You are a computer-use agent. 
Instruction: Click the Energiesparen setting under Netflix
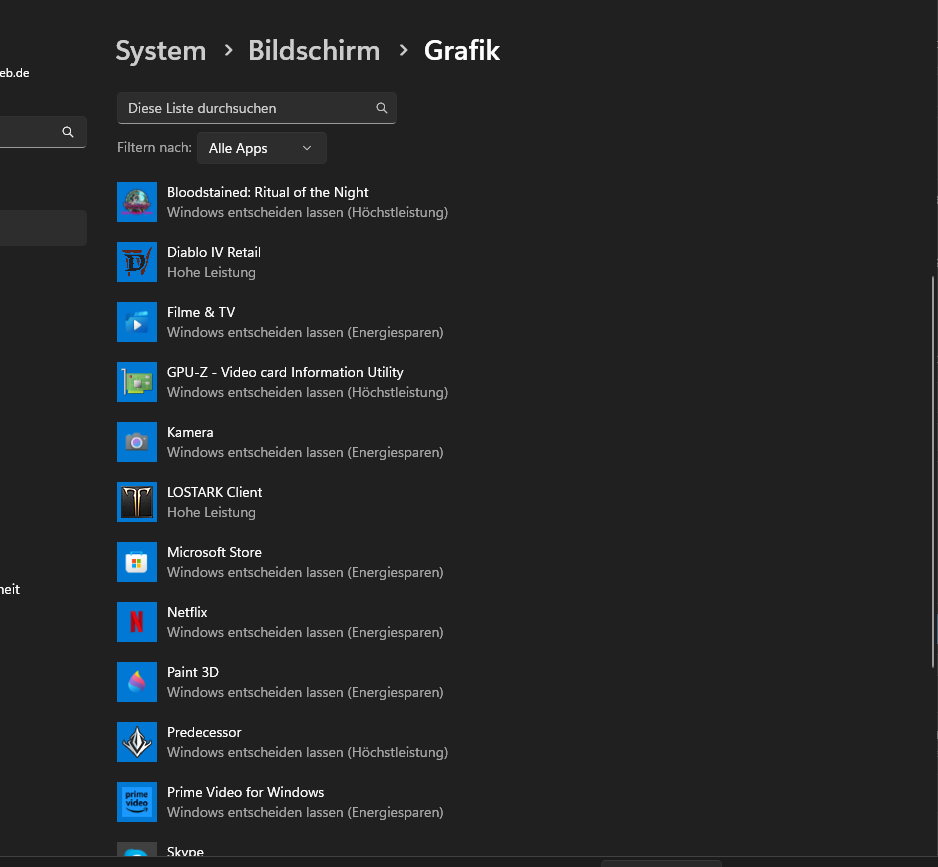pyautogui.click(x=305, y=632)
